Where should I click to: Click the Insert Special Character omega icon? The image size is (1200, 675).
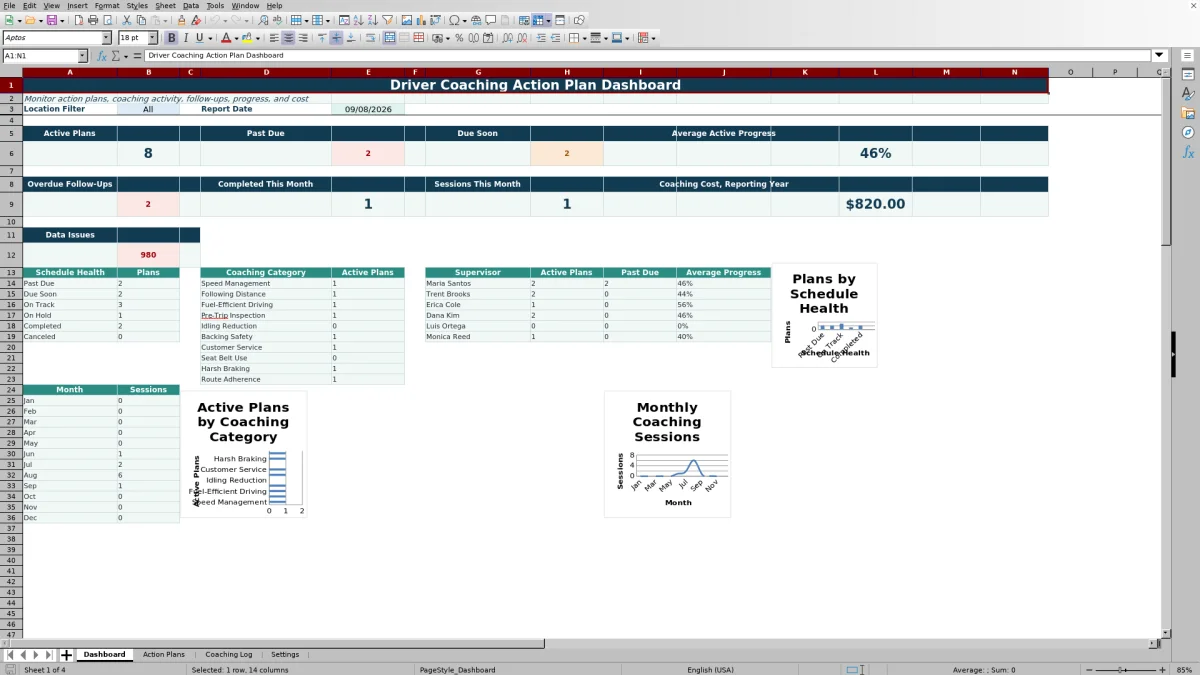pyautogui.click(x=455, y=20)
